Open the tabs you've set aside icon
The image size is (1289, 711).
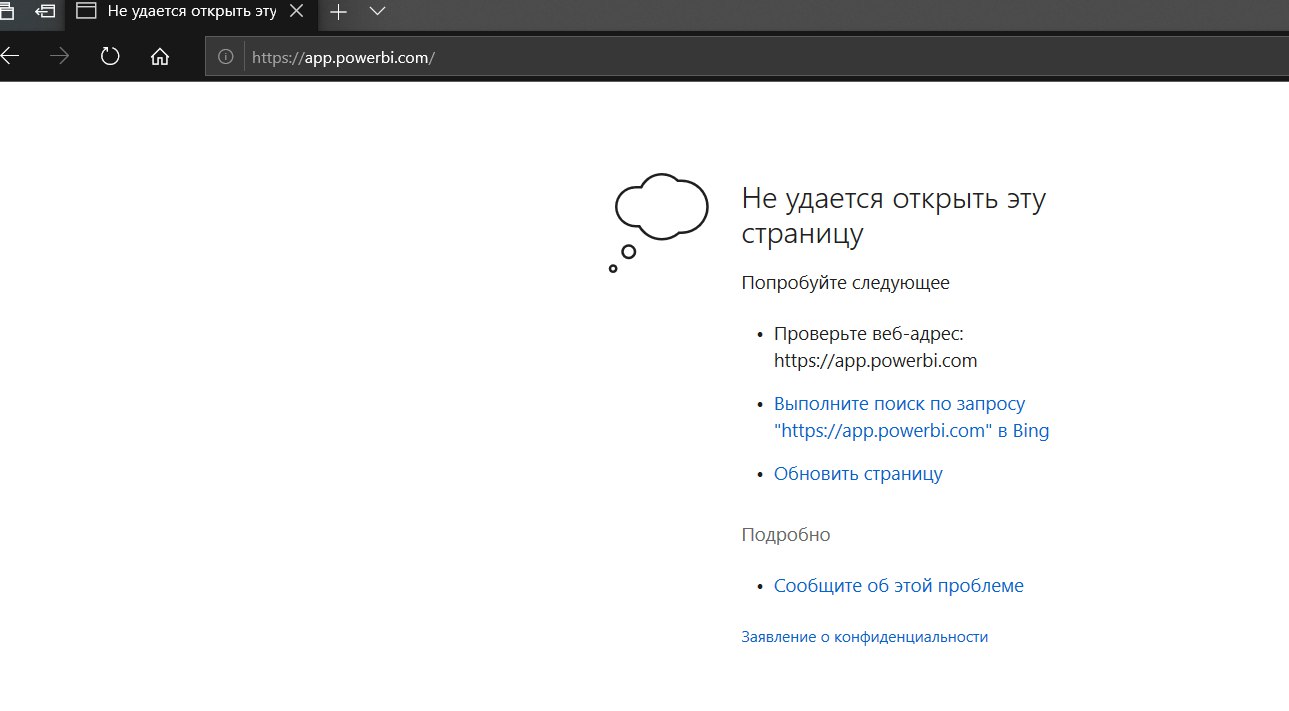point(7,12)
